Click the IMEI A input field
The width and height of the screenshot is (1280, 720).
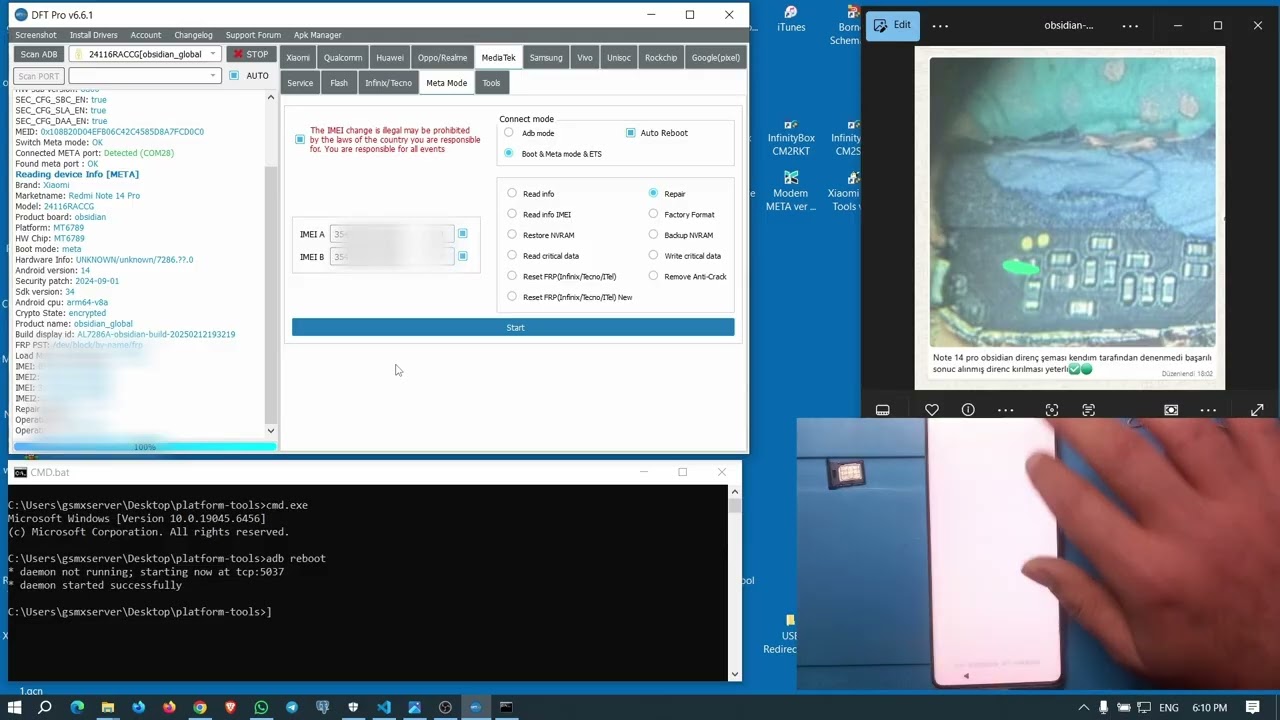pyautogui.click(x=392, y=234)
